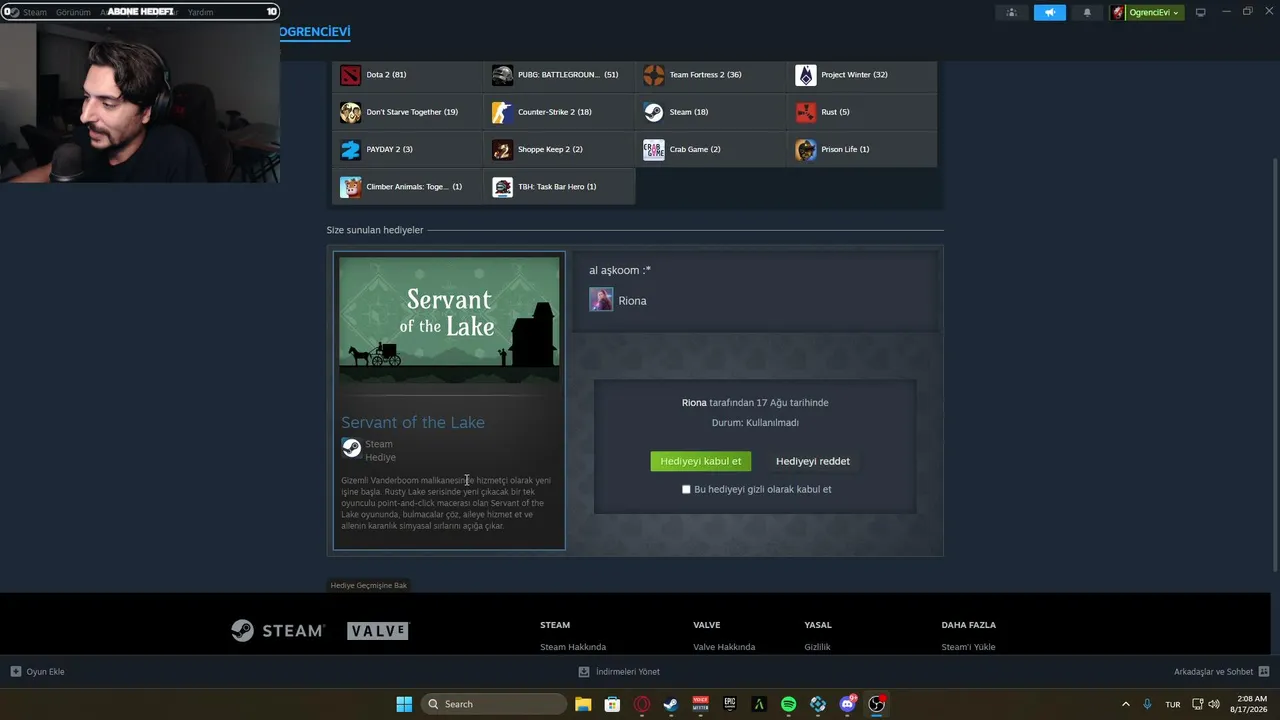Viewport: 1280px width, 720px height.
Task: Open Riona's profile avatar
Action: 601,300
